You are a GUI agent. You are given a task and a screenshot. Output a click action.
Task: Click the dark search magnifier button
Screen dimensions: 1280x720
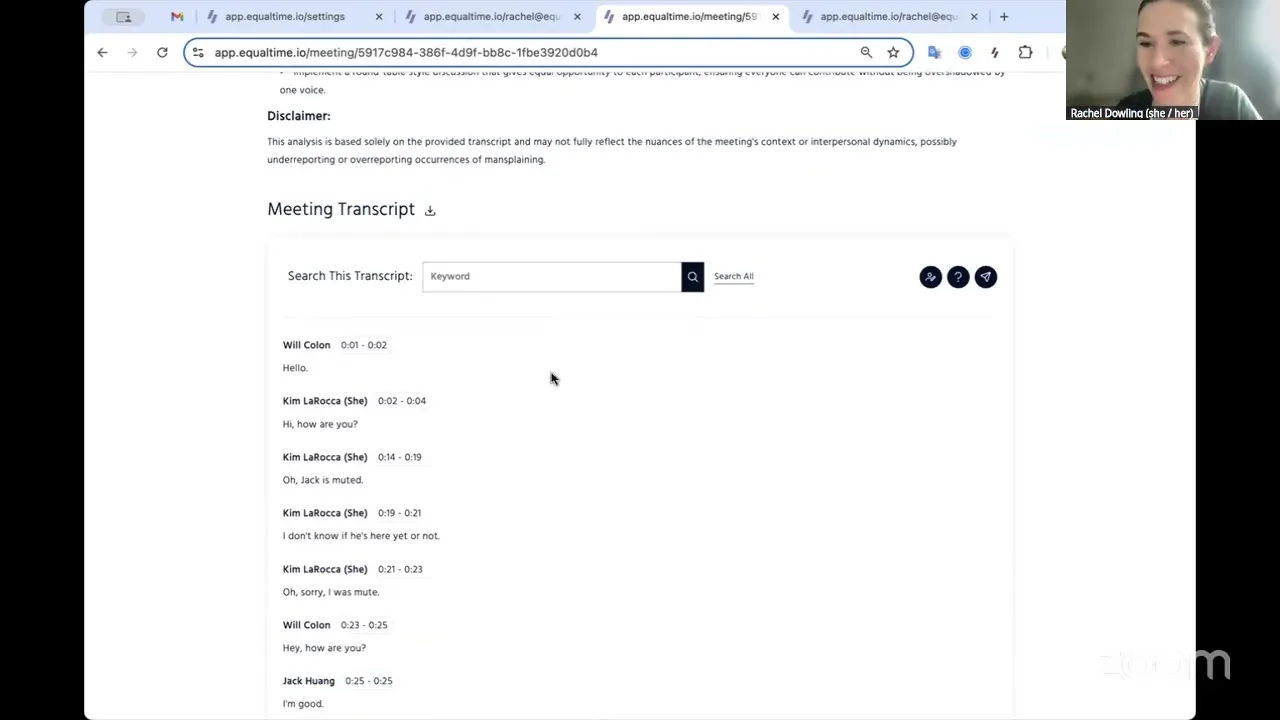click(692, 276)
